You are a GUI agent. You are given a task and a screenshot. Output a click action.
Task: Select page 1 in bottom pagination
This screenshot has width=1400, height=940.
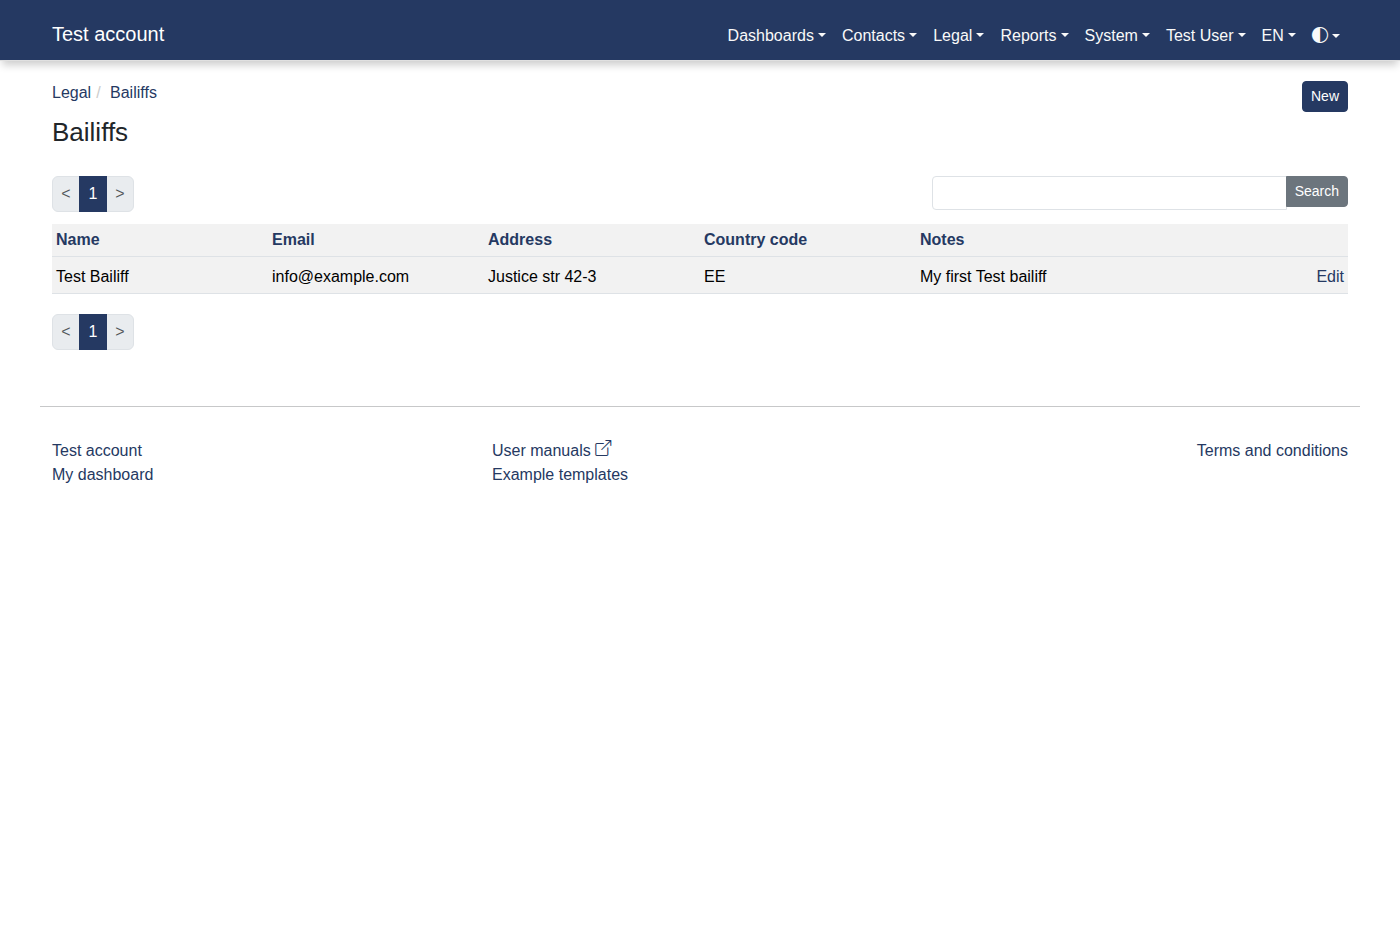(93, 332)
